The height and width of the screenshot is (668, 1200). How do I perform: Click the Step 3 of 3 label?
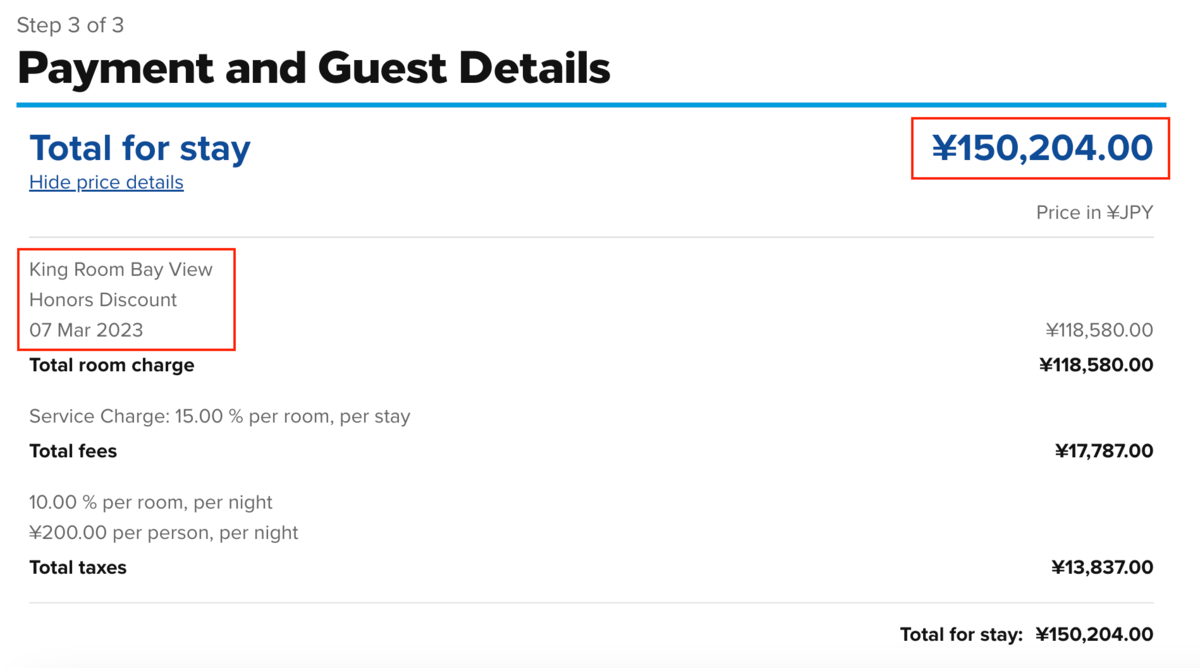[x=71, y=25]
